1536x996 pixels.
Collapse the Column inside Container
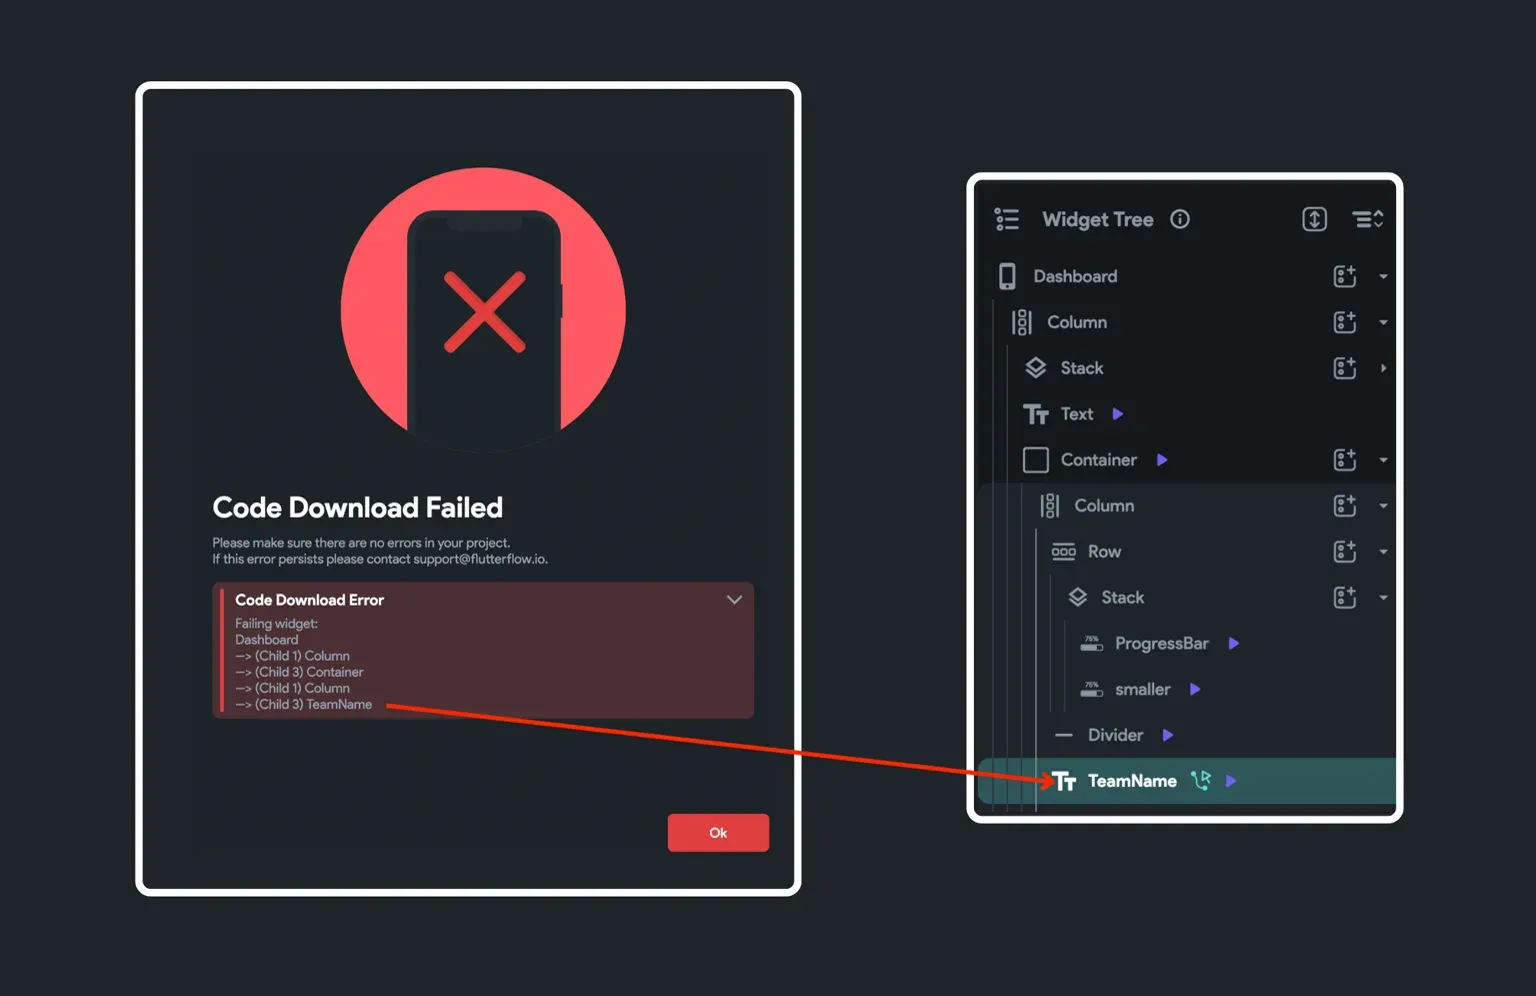click(x=1383, y=507)
